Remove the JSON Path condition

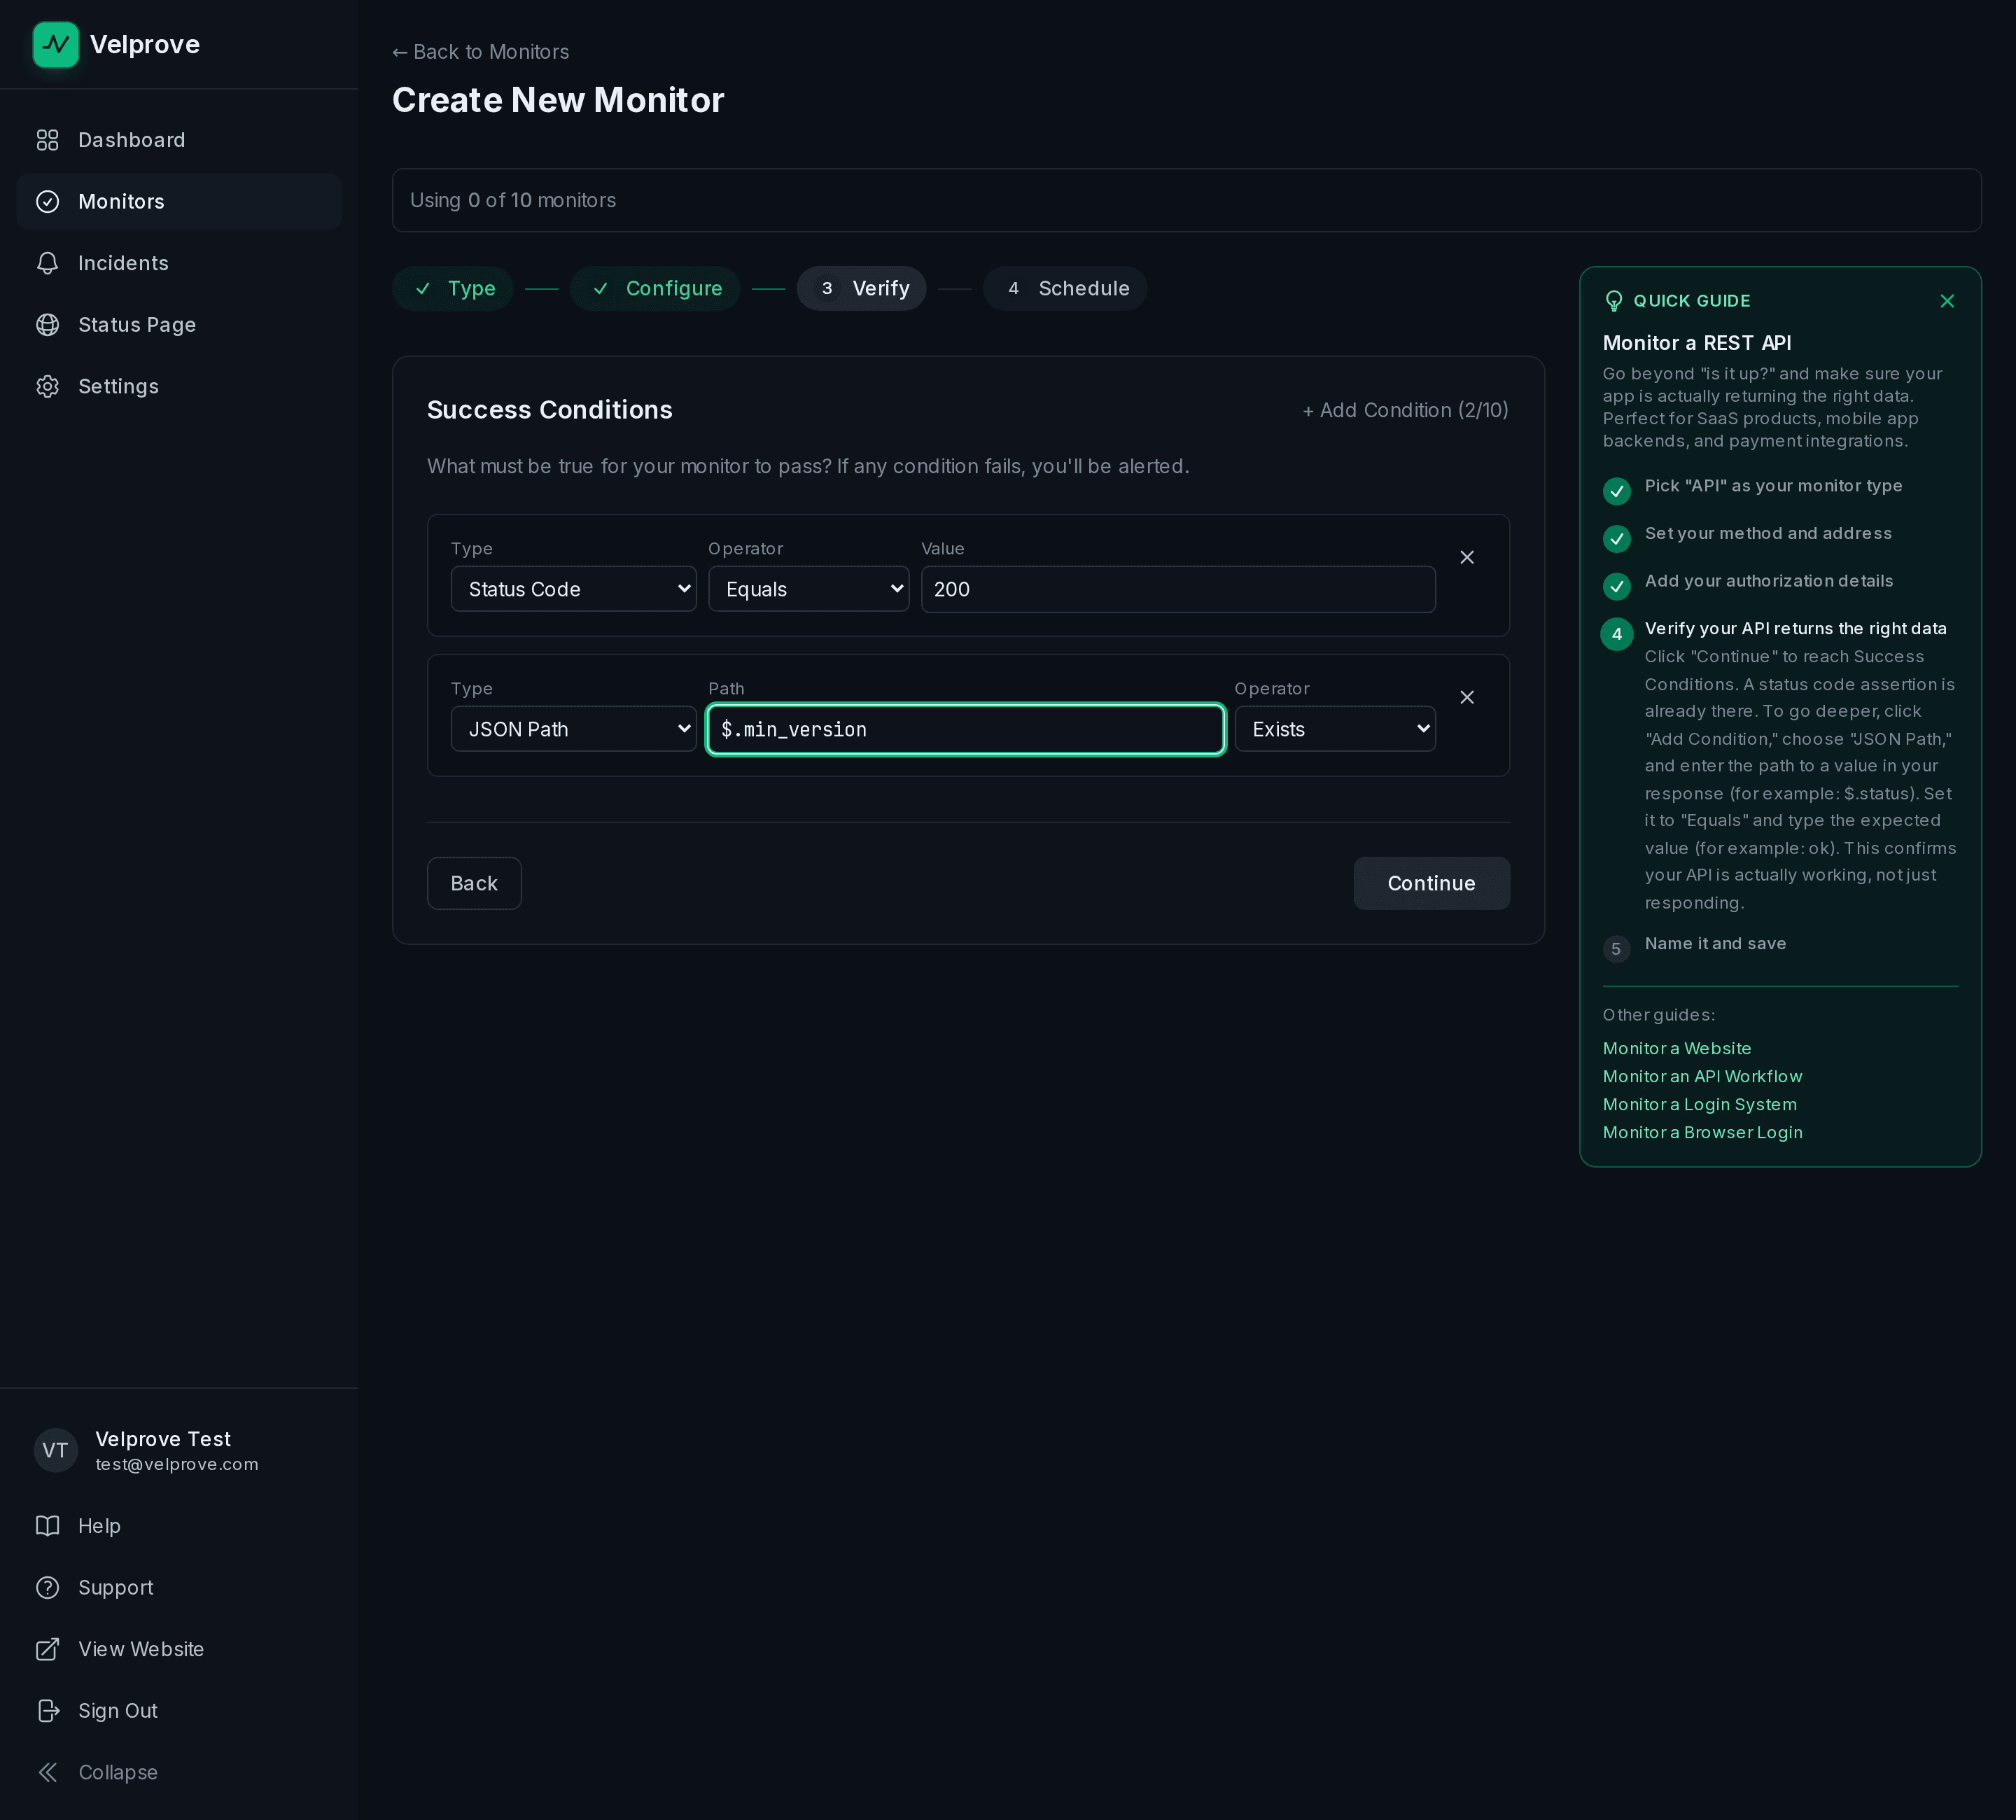click(1467, 697)
